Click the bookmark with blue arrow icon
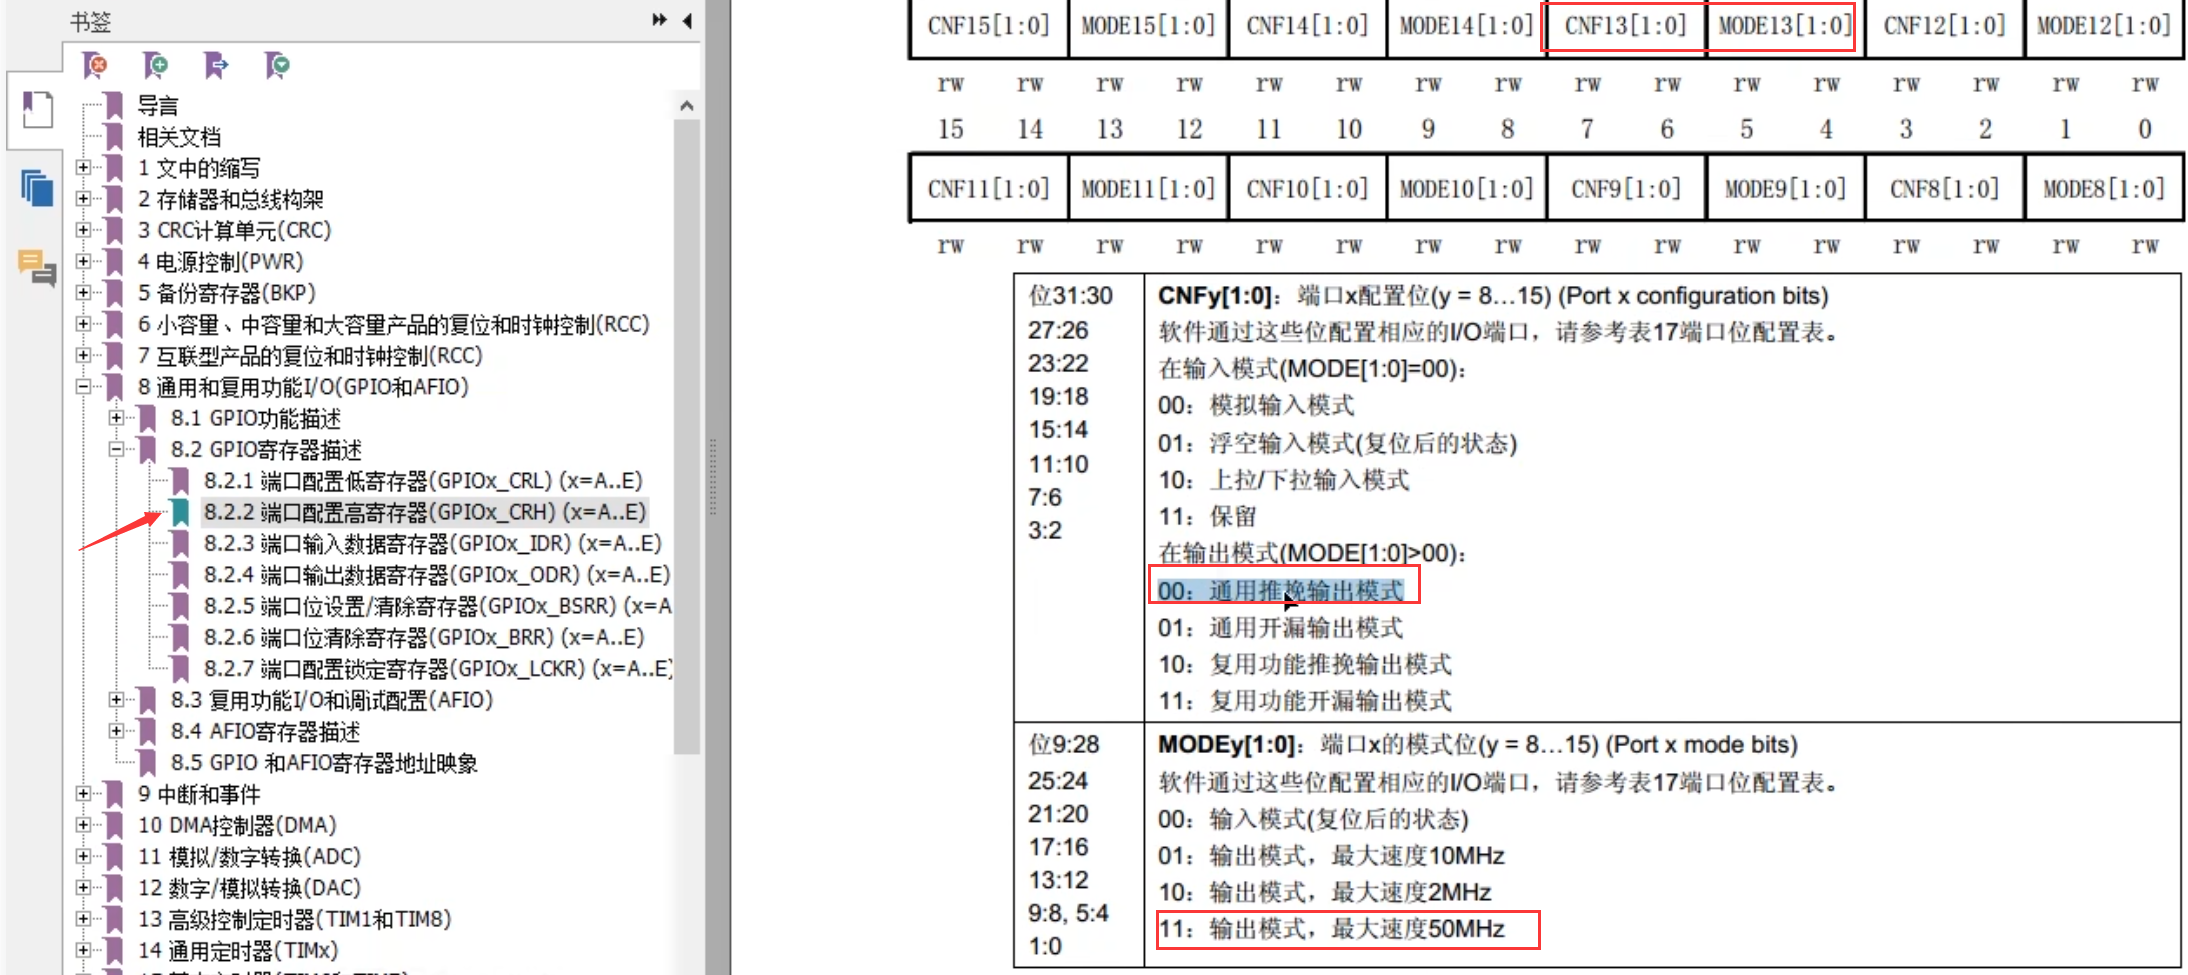This screenshot has height=975, width=2188. 216,66
